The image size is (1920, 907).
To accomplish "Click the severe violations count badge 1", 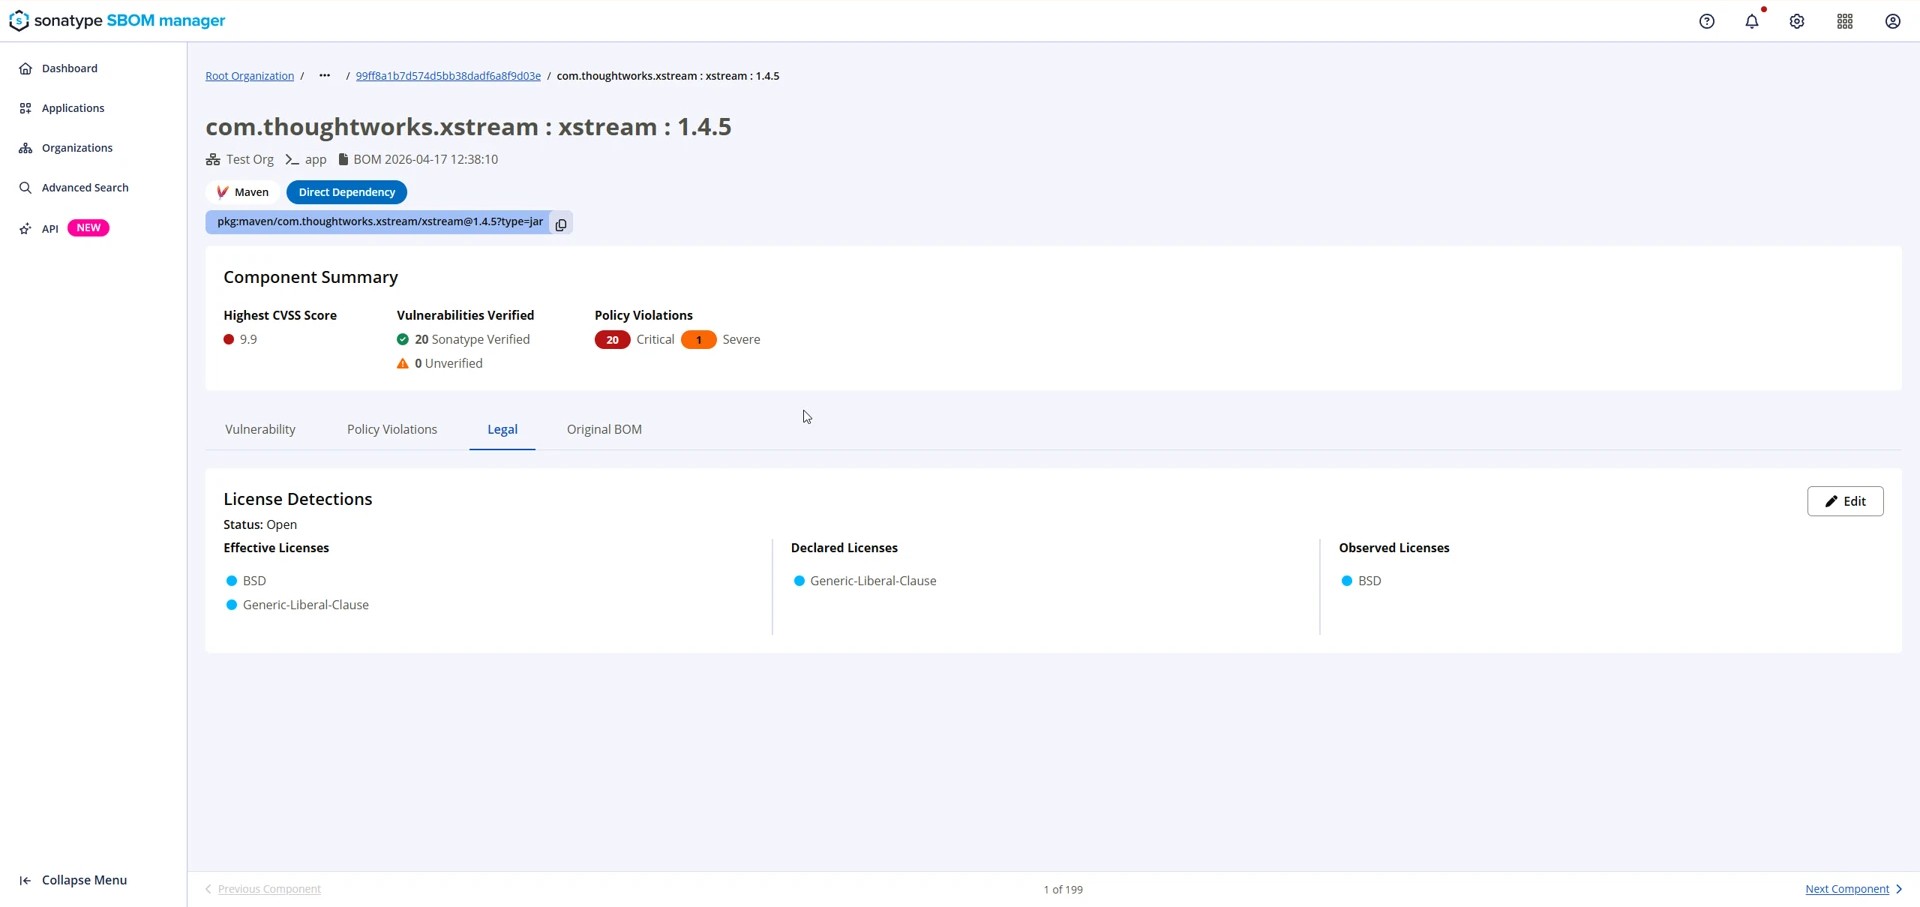I will tap(698, 340).
